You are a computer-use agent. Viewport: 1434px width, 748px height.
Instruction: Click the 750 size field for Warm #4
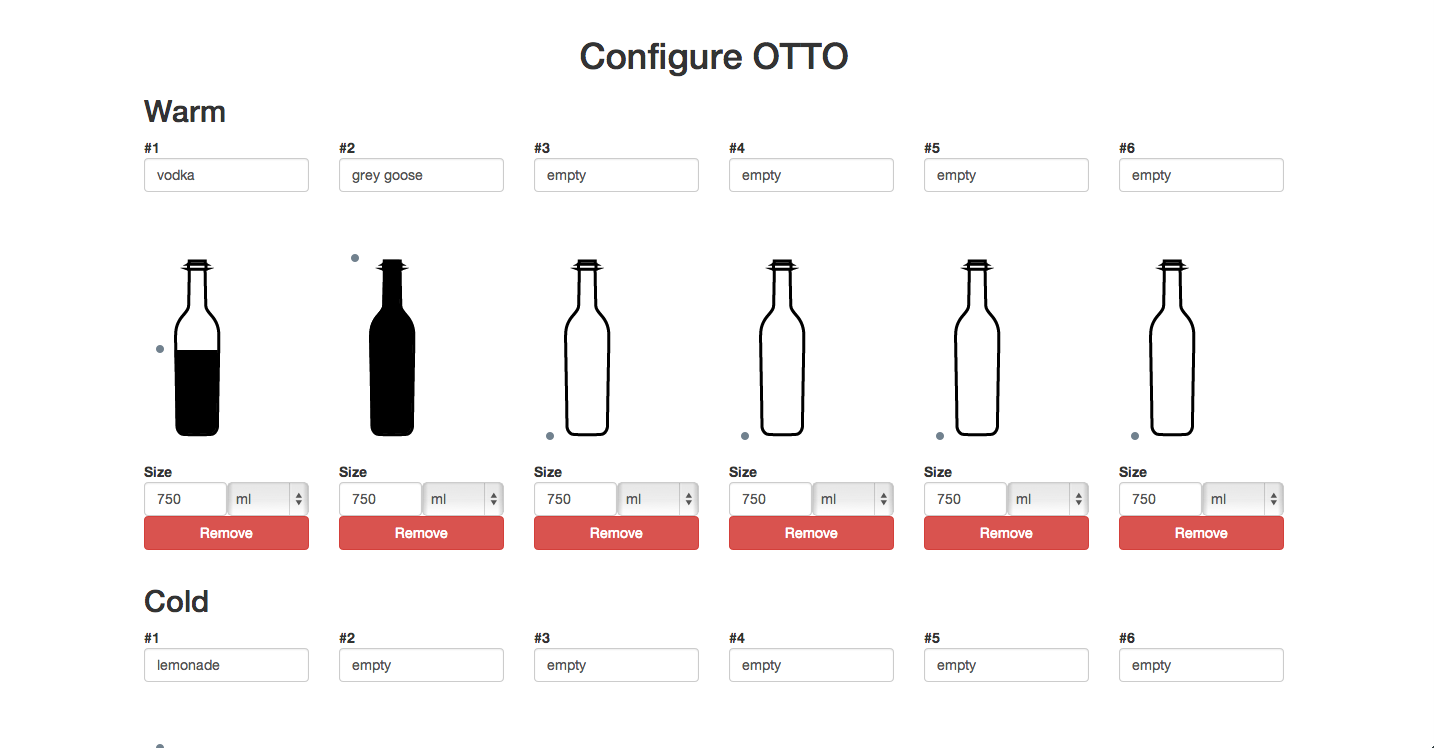pos(770,499)
